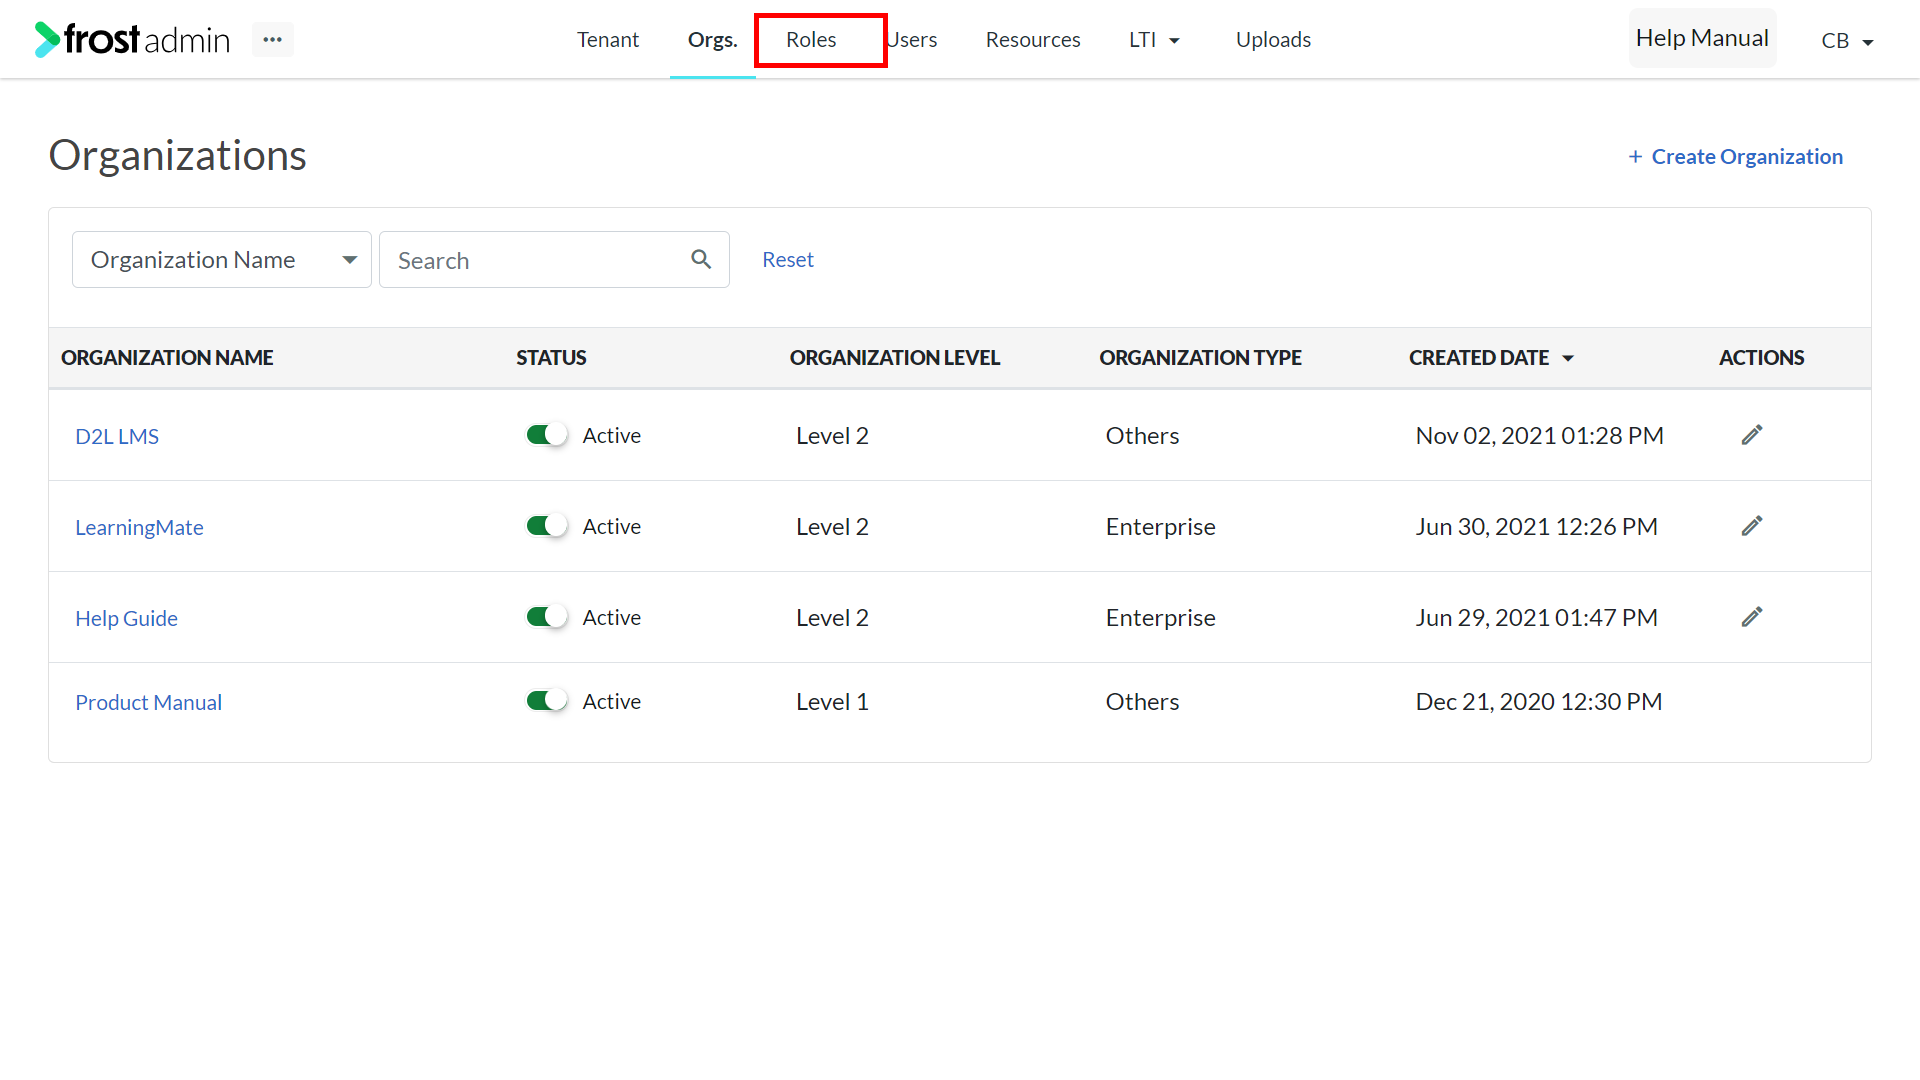Open the three-dot more options menu
This screenshot has width=1920, height=1080.
click(x=273, y=39)
